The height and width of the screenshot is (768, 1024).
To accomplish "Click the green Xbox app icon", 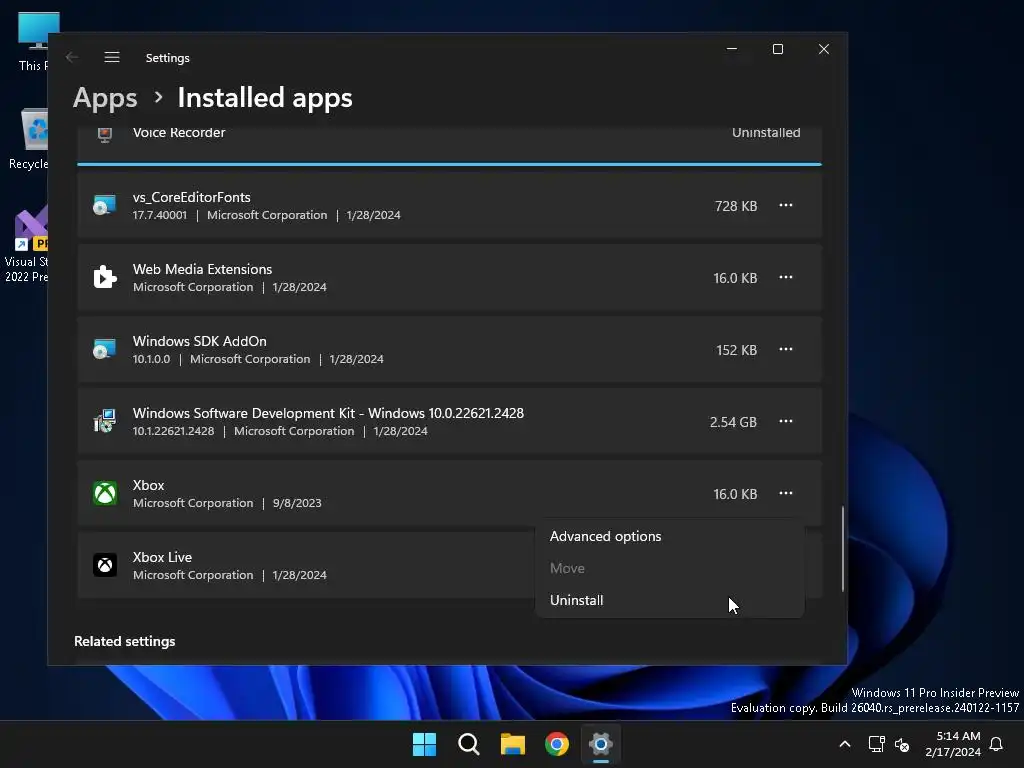I will [104, 493].
